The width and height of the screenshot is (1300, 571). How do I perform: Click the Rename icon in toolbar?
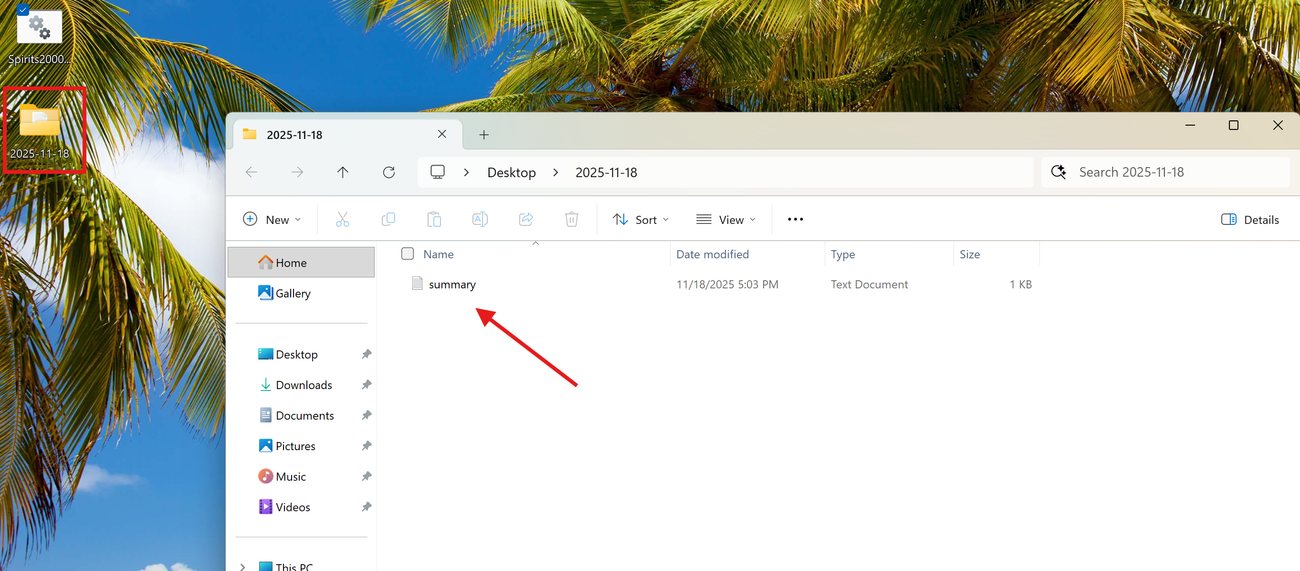tap(480, 219)
